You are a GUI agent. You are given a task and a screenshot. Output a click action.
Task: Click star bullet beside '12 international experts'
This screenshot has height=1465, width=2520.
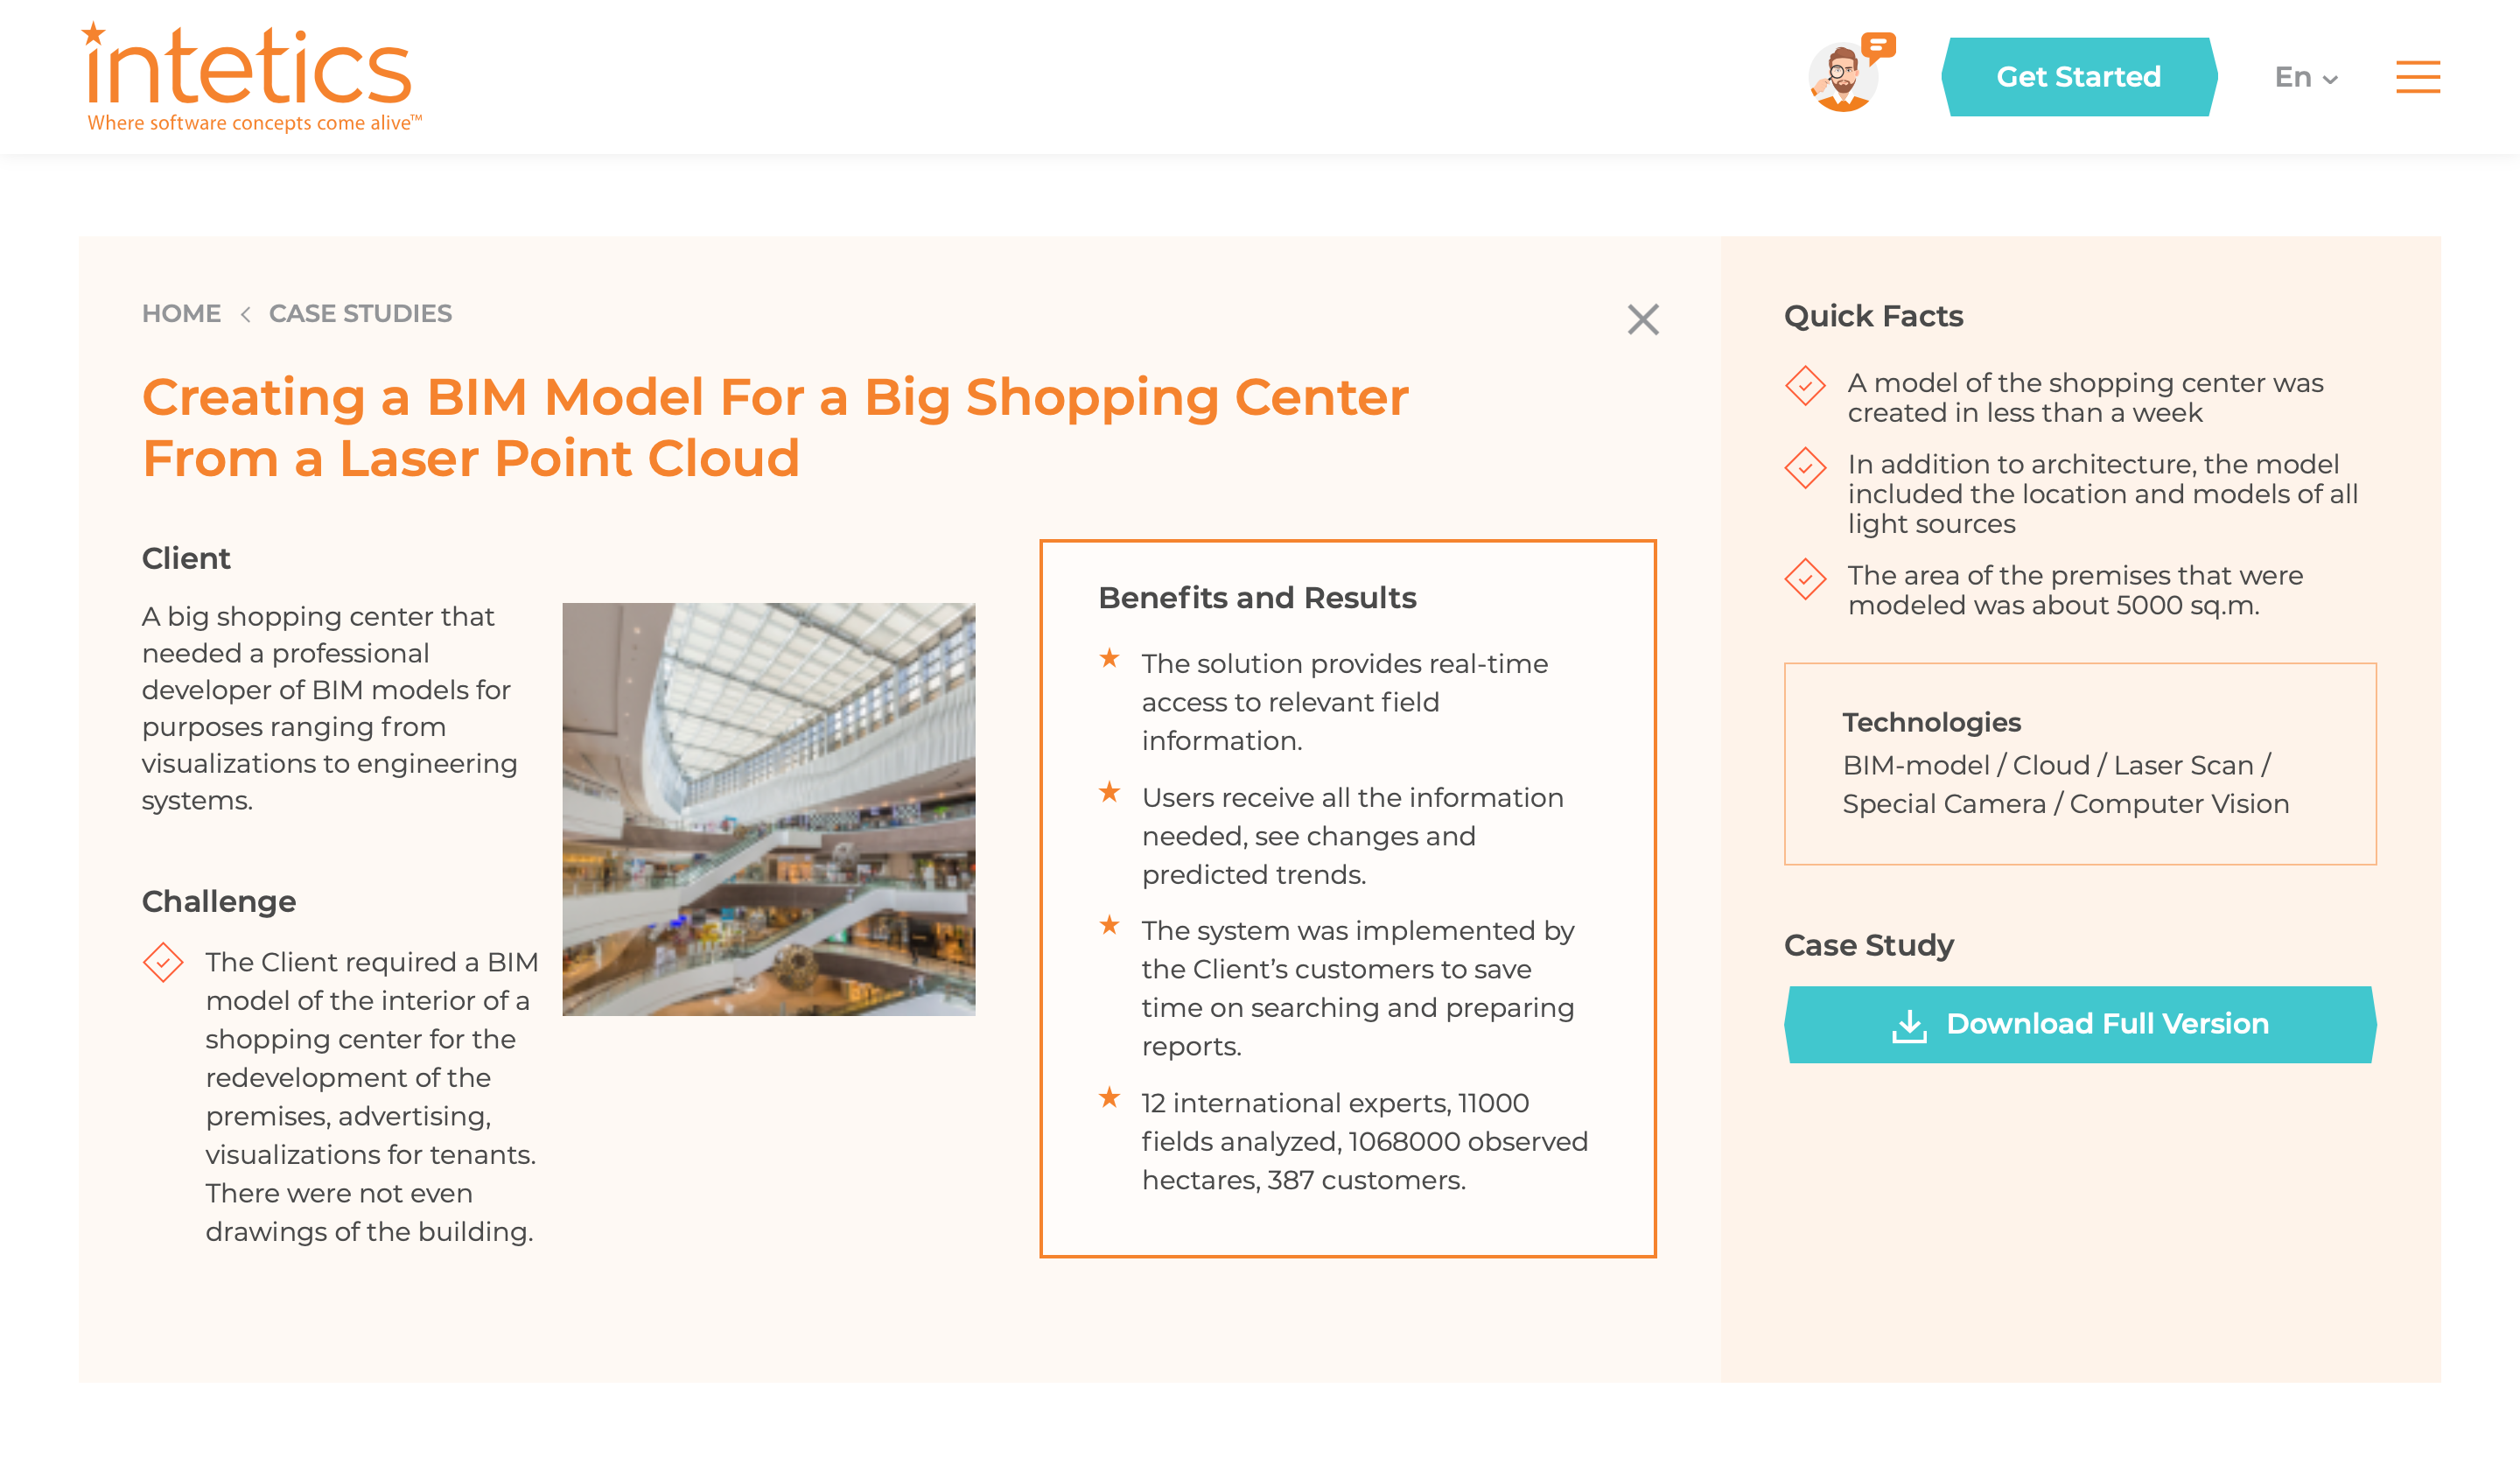pyautogui.click(x=1108, y=1097)
